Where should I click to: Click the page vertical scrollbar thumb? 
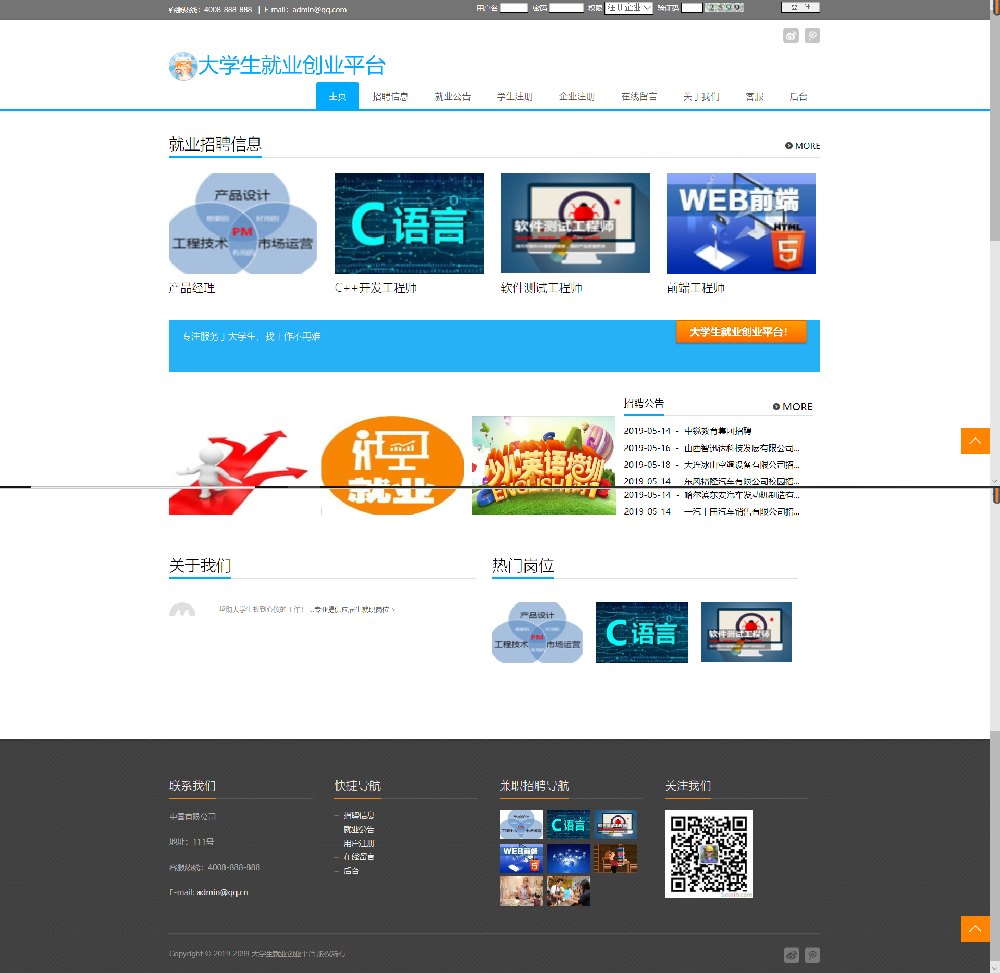tap(995, 128)
